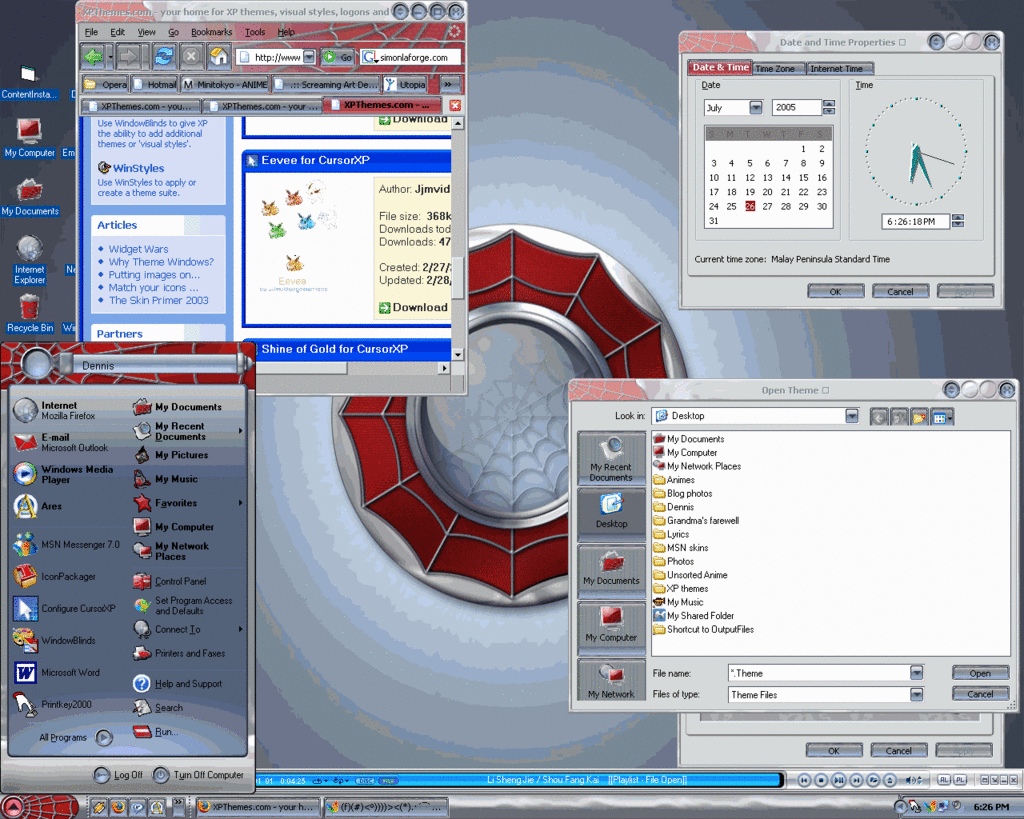Open the Bookmarks menu in Firefox
Viewport: 1024px width, 819px height.
(212, 32)
